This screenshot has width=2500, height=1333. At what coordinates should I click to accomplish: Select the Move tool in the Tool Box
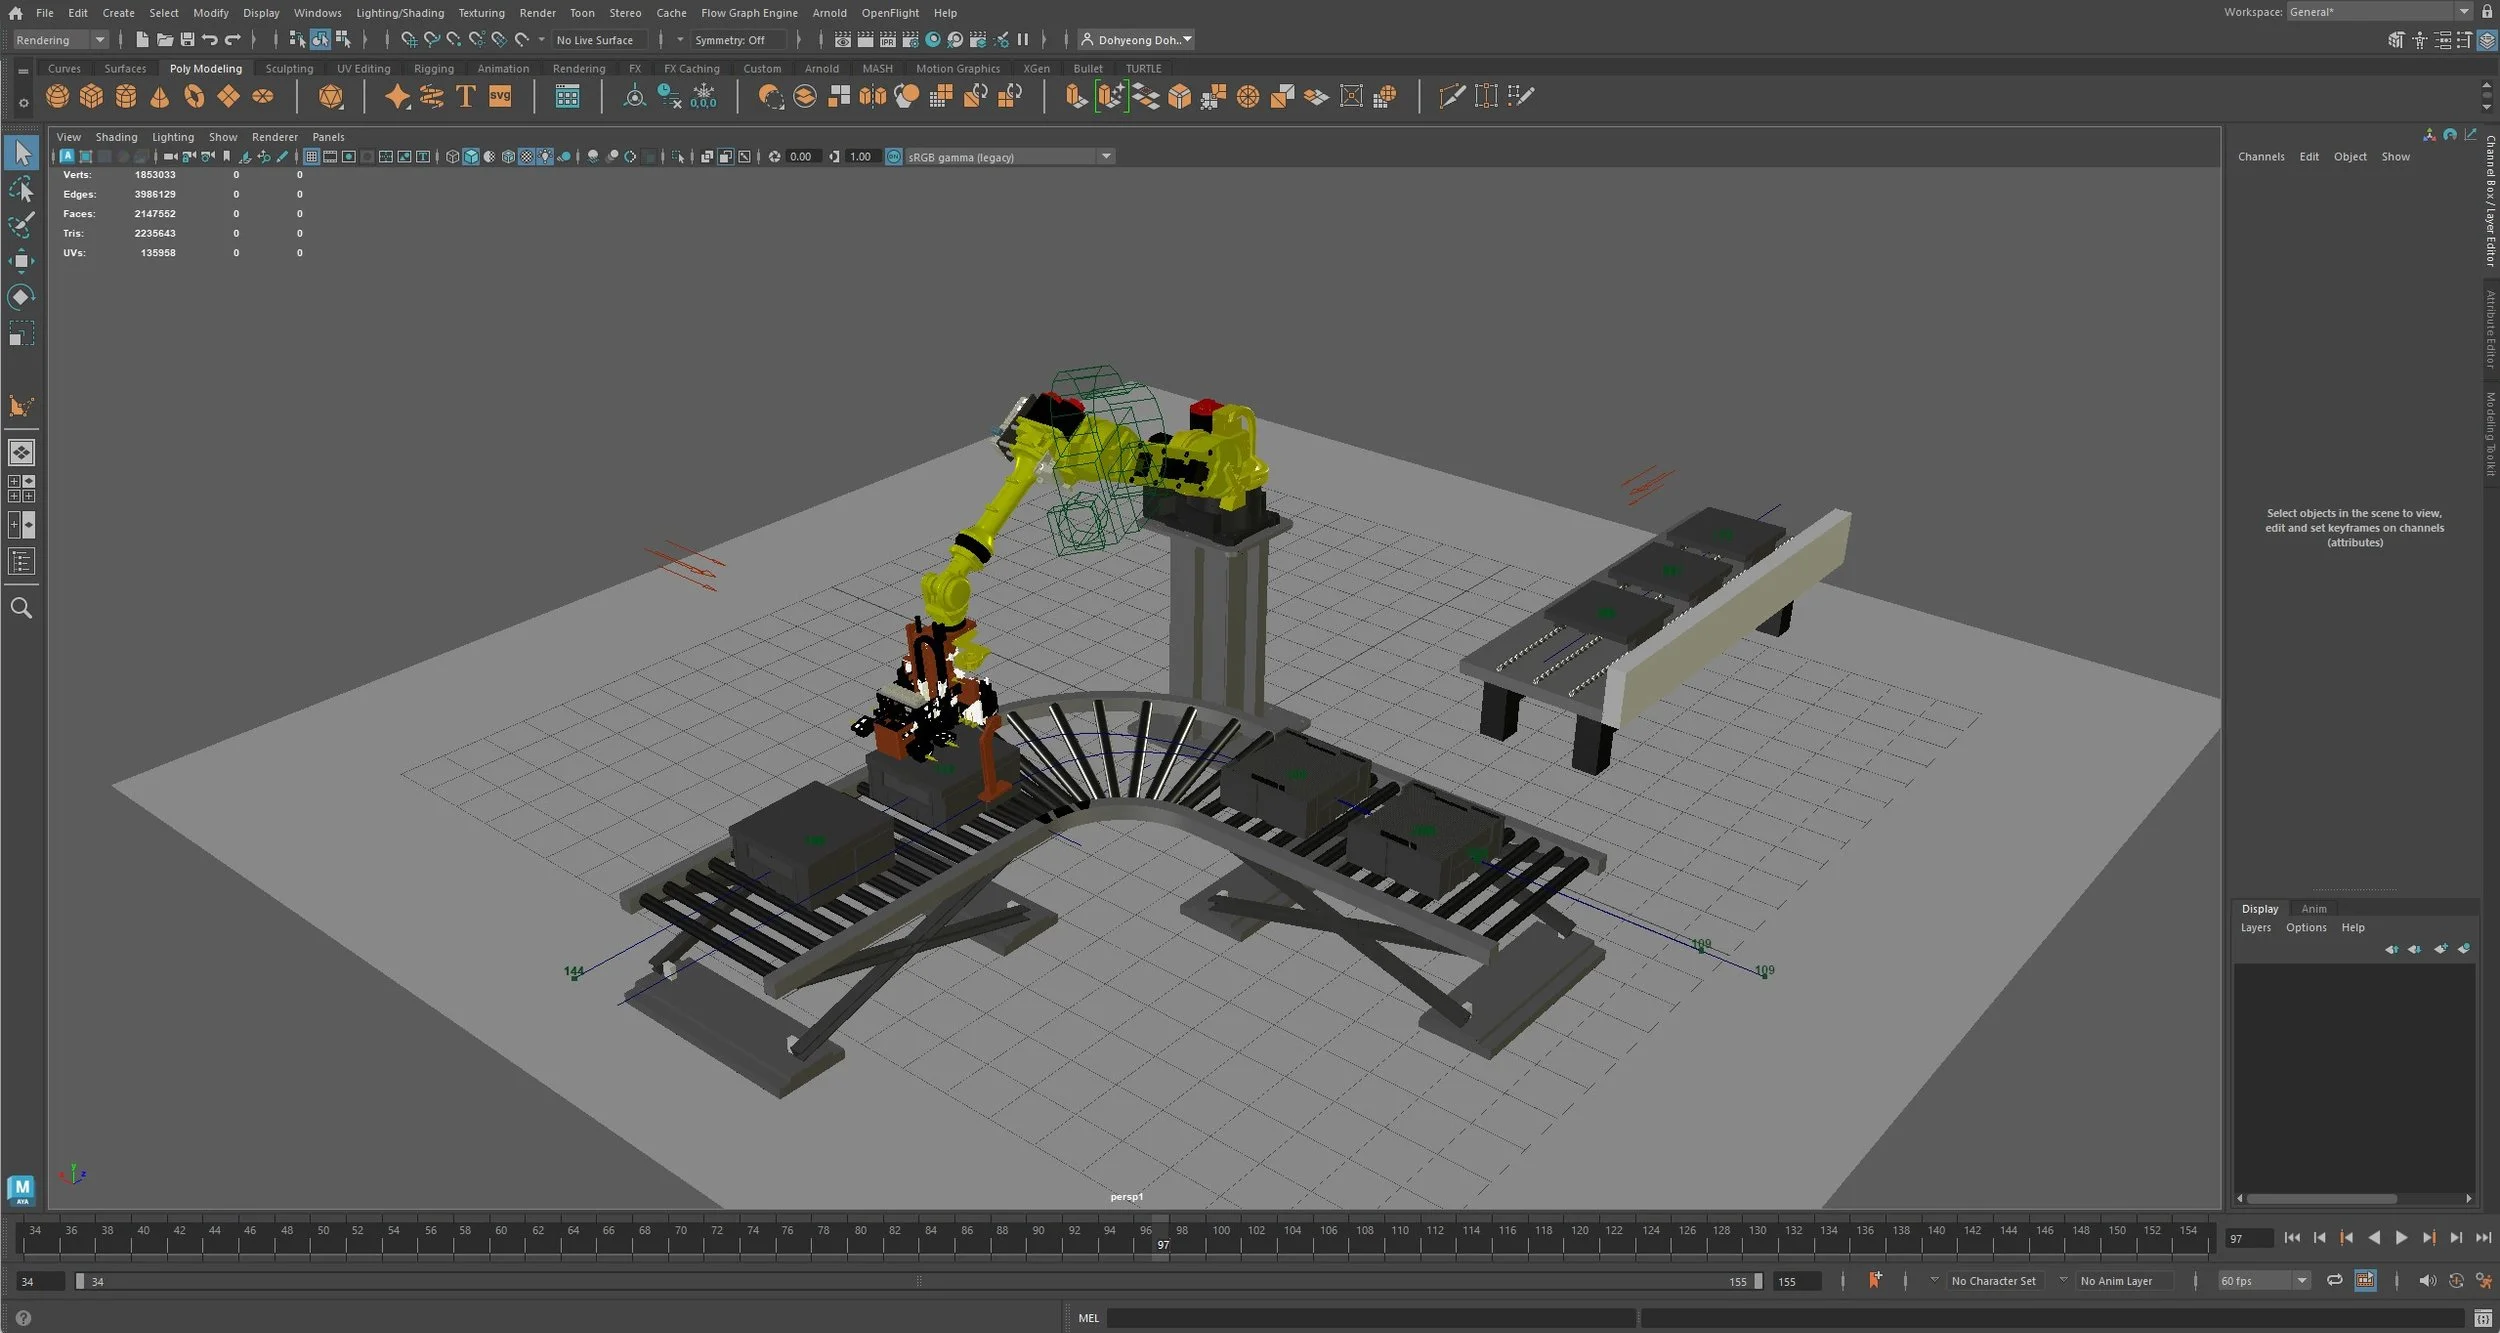[21, 261]
